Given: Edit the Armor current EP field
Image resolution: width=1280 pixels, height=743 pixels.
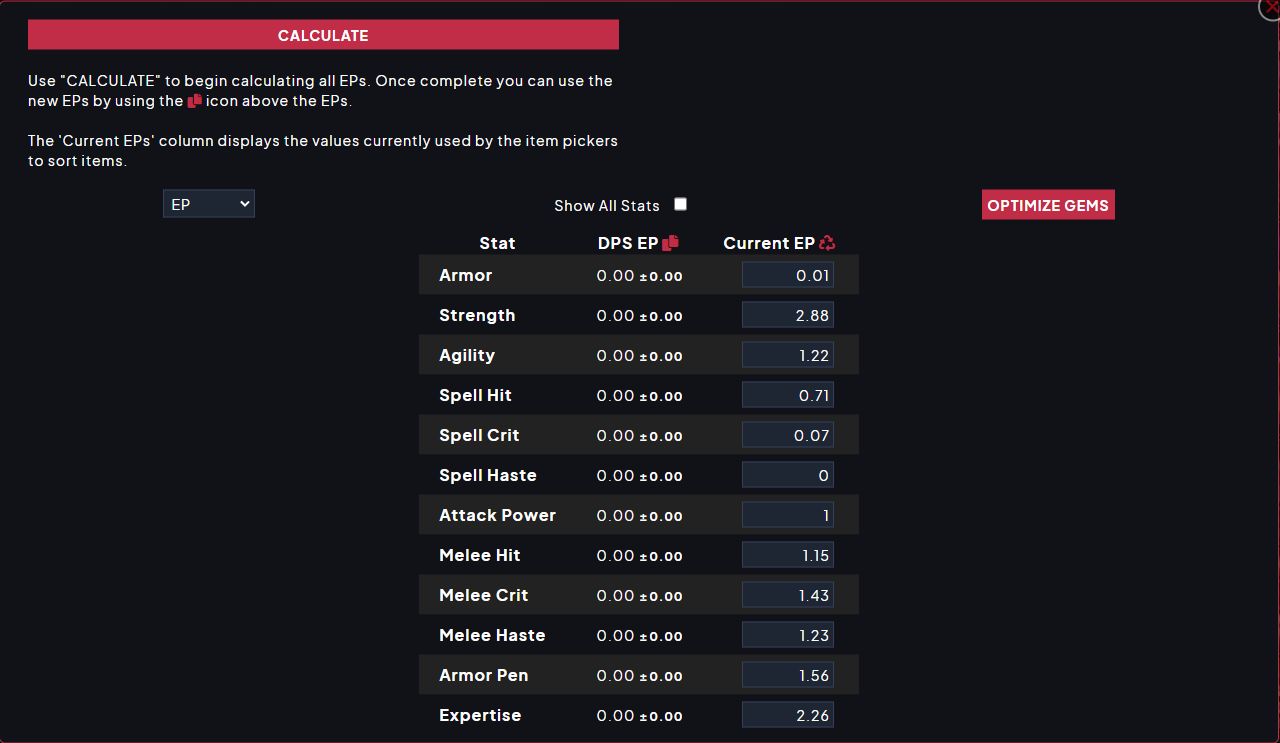Looking at the screenshot, I should coord(788,275).
